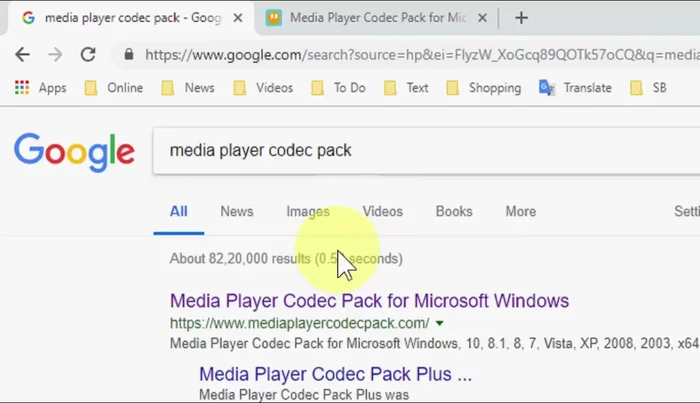Open the More search filters menu
The width and height of the screenshot is (700, 403).
pyautogui.click(x=520, y=211)
